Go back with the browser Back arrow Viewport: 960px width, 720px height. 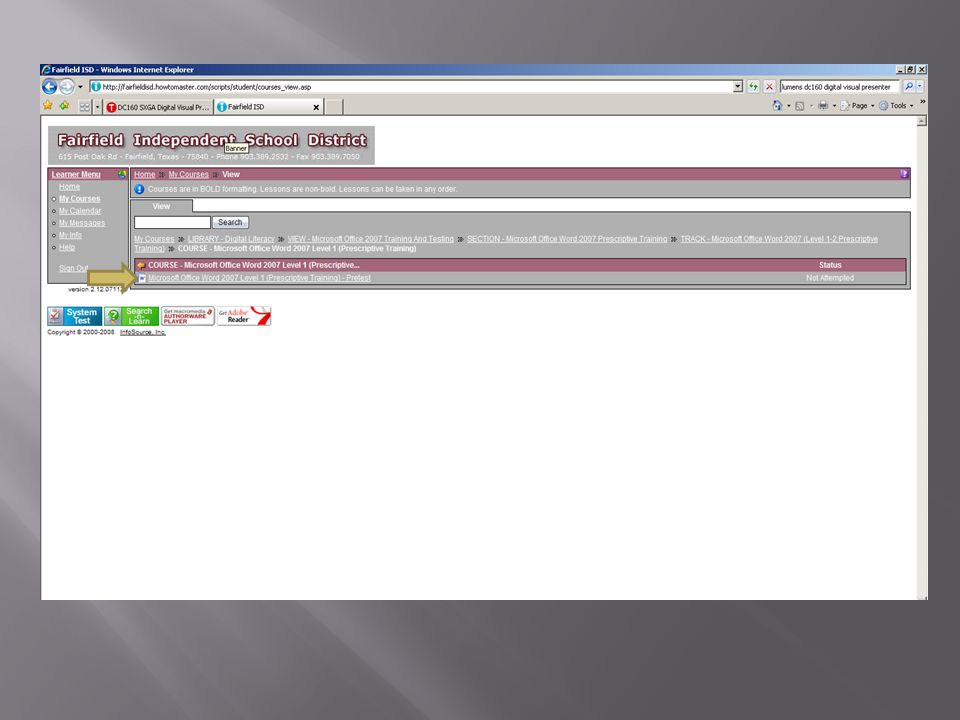point(50,87)
